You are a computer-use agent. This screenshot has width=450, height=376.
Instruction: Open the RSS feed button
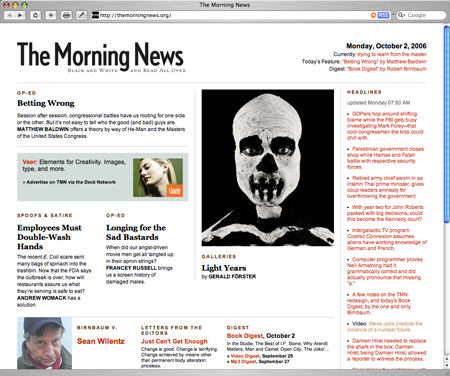coord(383,15)
